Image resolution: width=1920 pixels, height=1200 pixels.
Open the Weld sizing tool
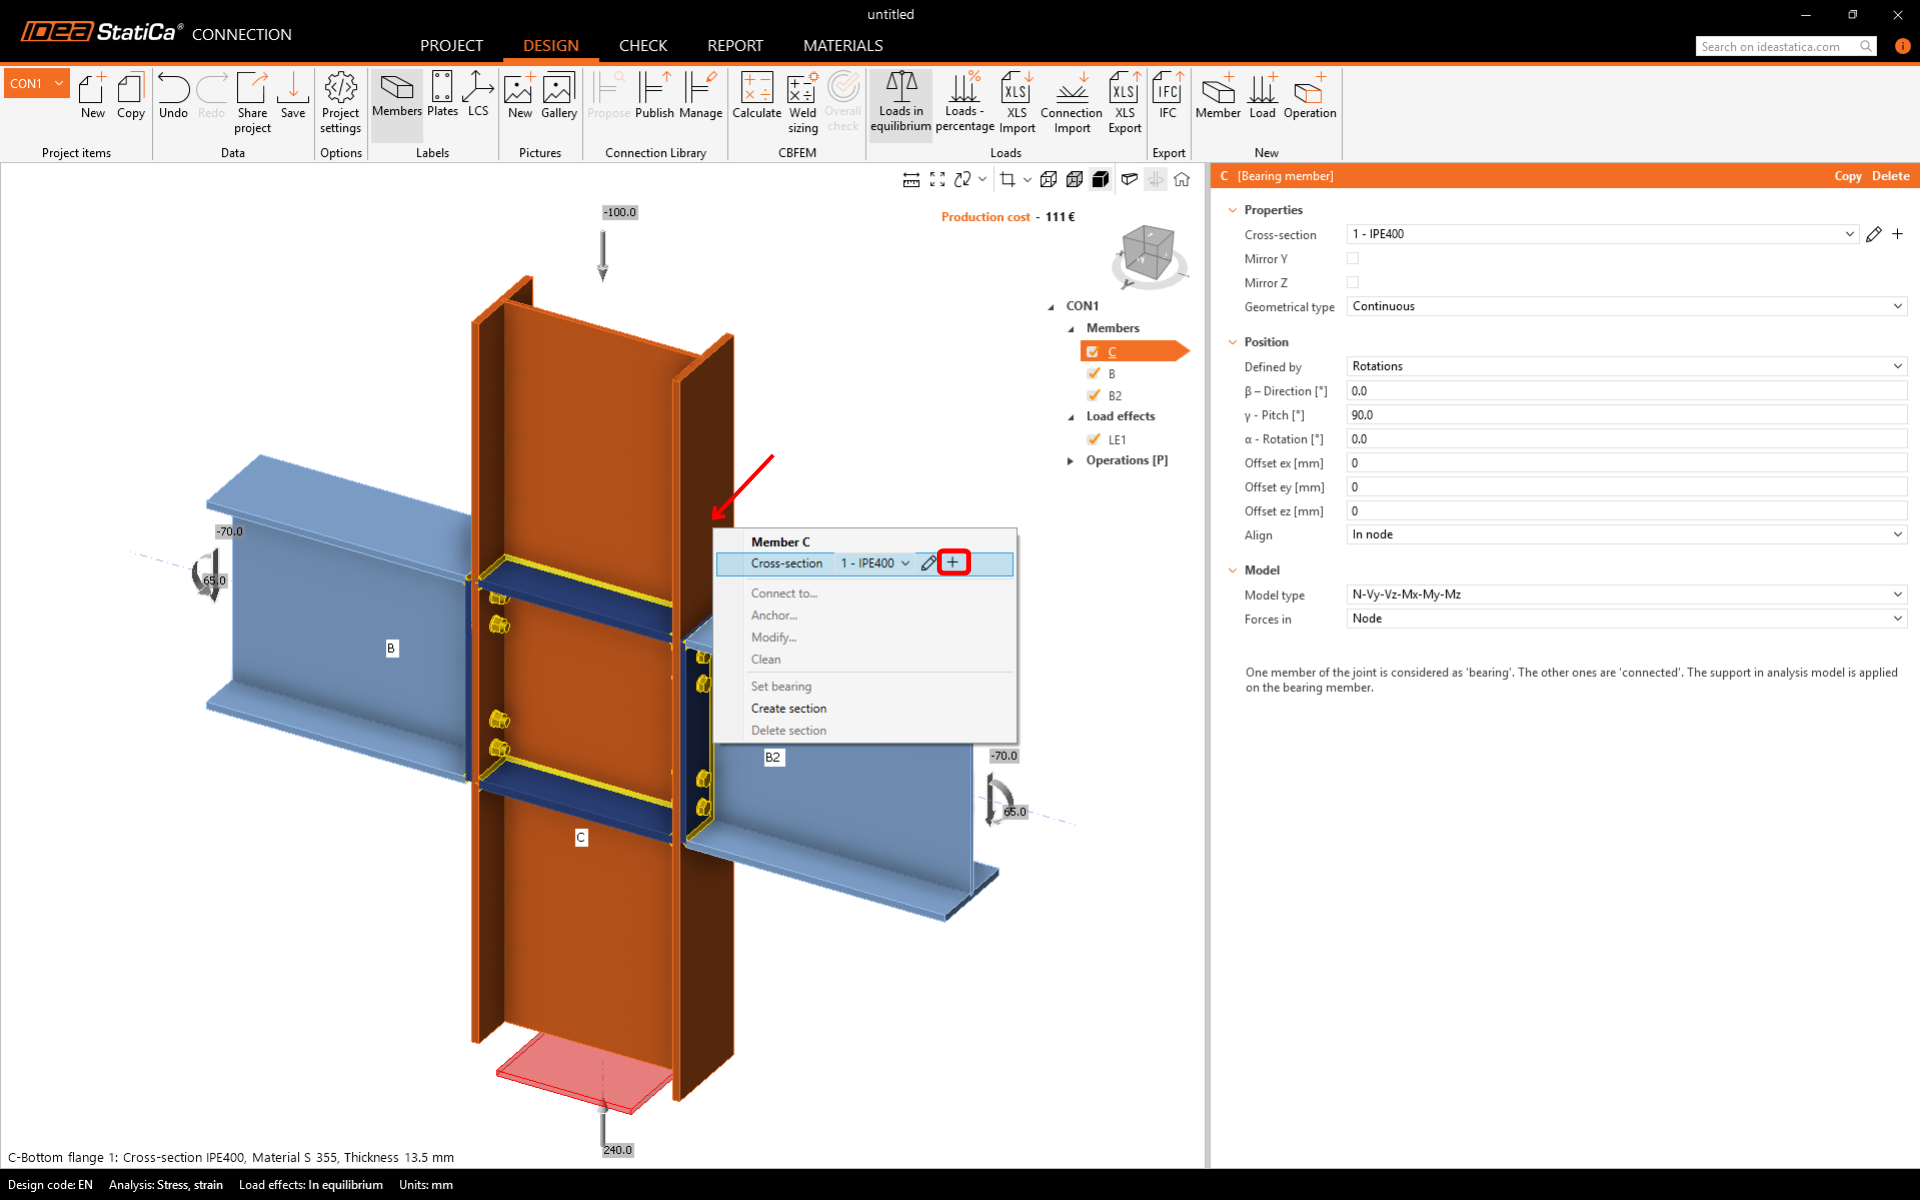[802, 100]
